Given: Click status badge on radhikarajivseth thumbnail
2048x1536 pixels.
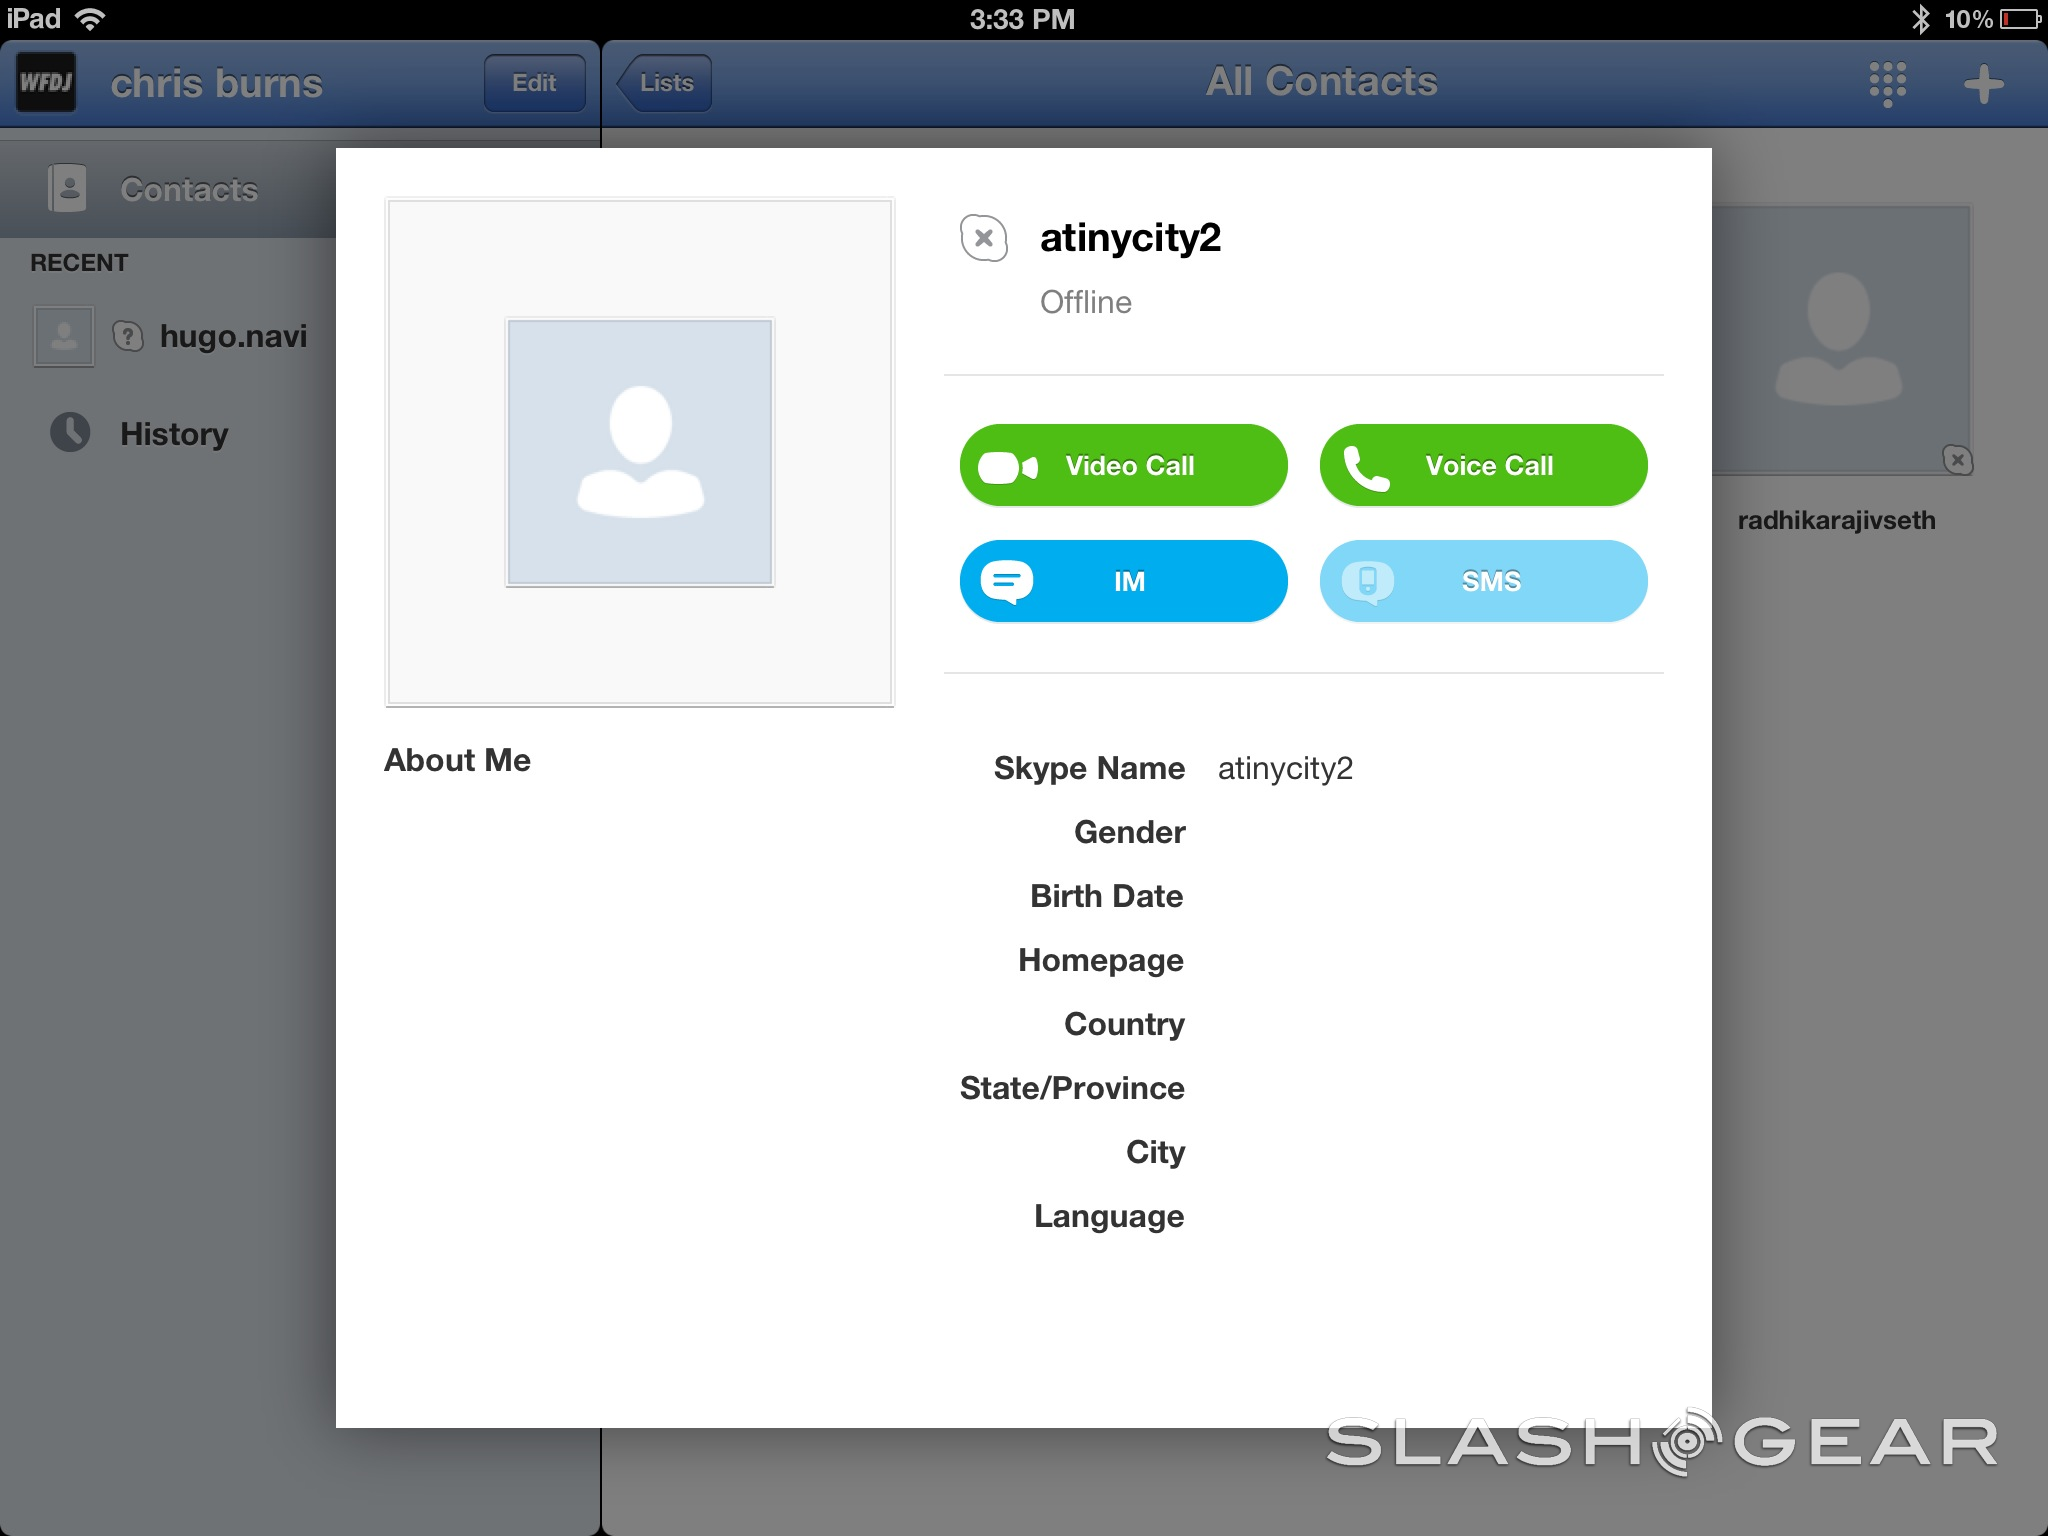Looking at the screenshot, I should point(1957,460).
